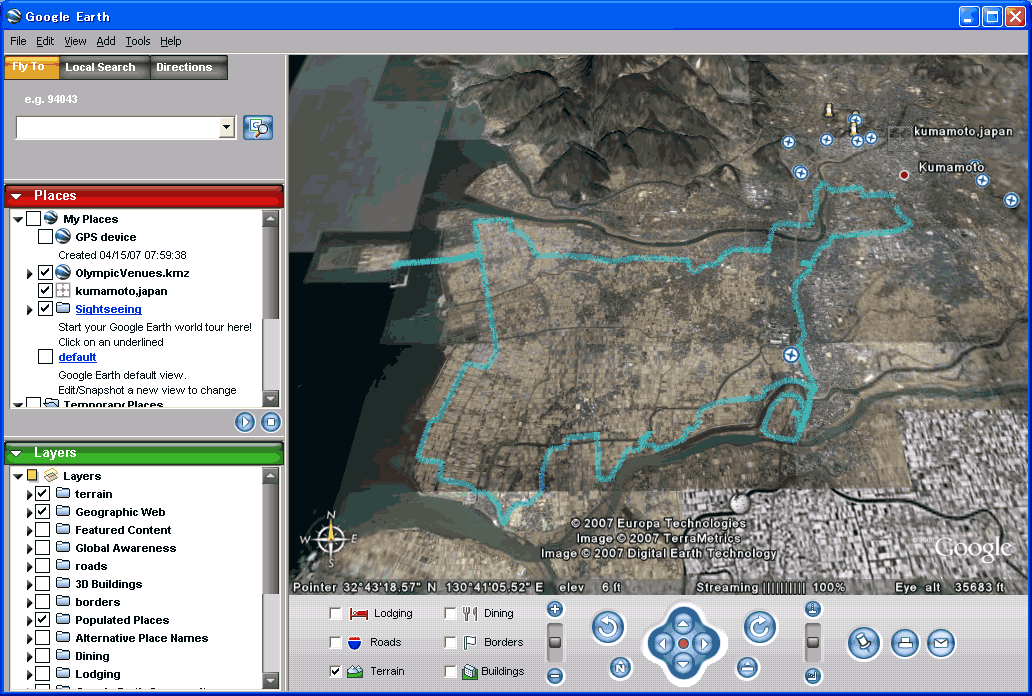
Task: Uncheck the terrain layer checkbox
Action: pyautogui.click(x=42, y=493)
